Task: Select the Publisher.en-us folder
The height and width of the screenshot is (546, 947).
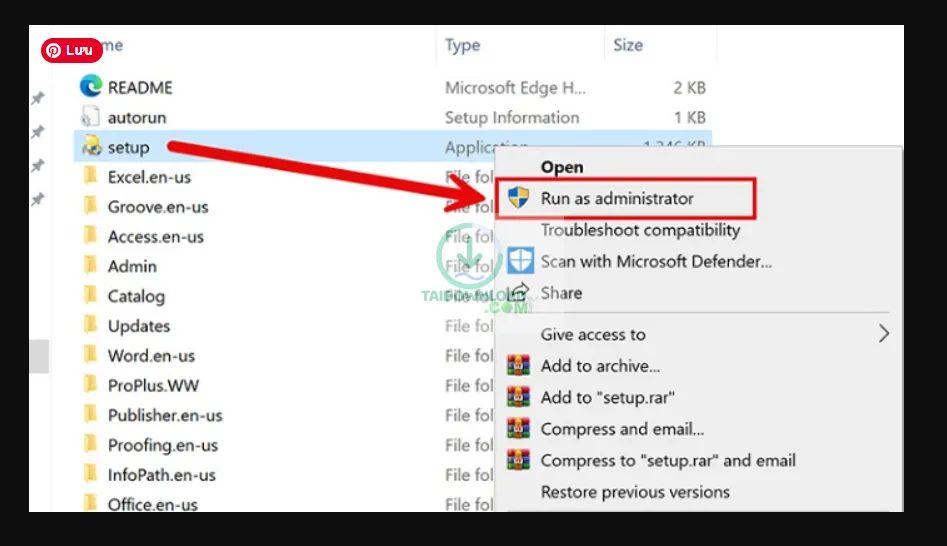Action: [165, 415]
